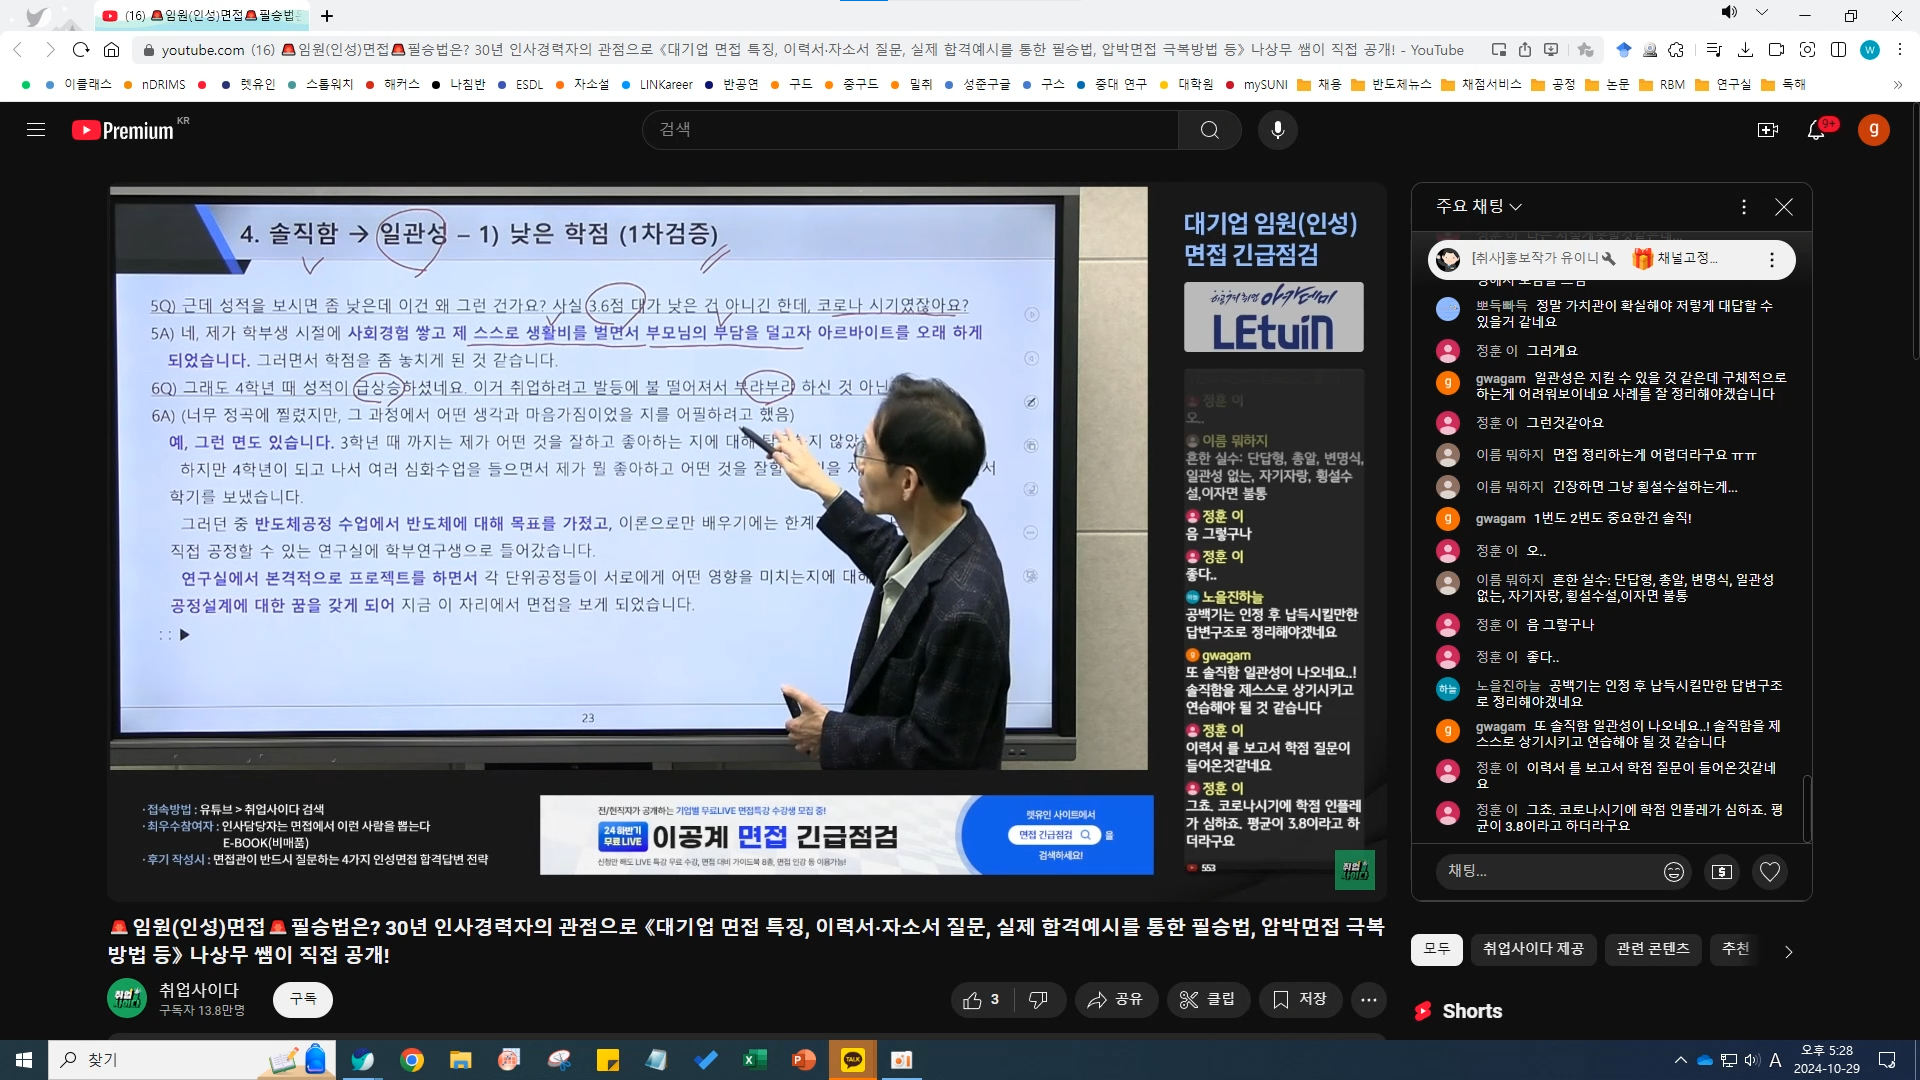The image size is (1920, 1080).
Task: Click the Super Chat dollar icon
Action: pos(1721,872)
